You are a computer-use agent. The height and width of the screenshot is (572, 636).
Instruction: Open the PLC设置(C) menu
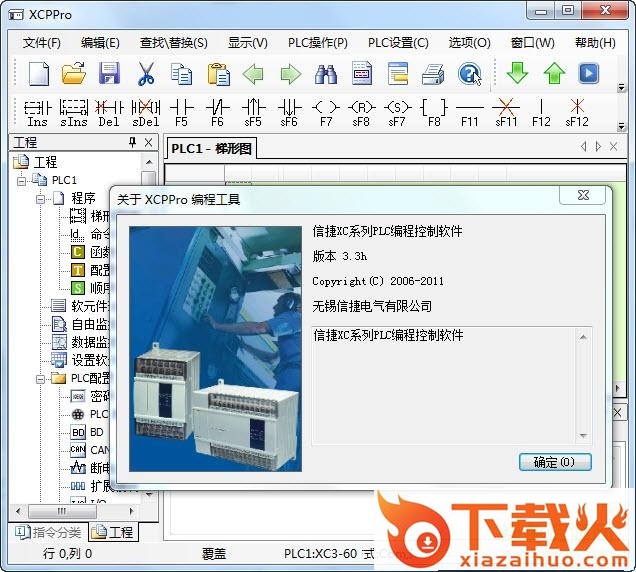(x=398, y=43)
